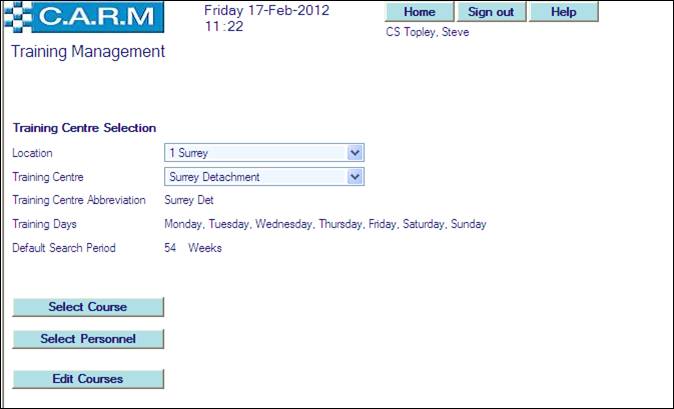This screenshot has width=674, height=409.
Task: Click the C.A.R.M logo
Action: pos(83,19)
